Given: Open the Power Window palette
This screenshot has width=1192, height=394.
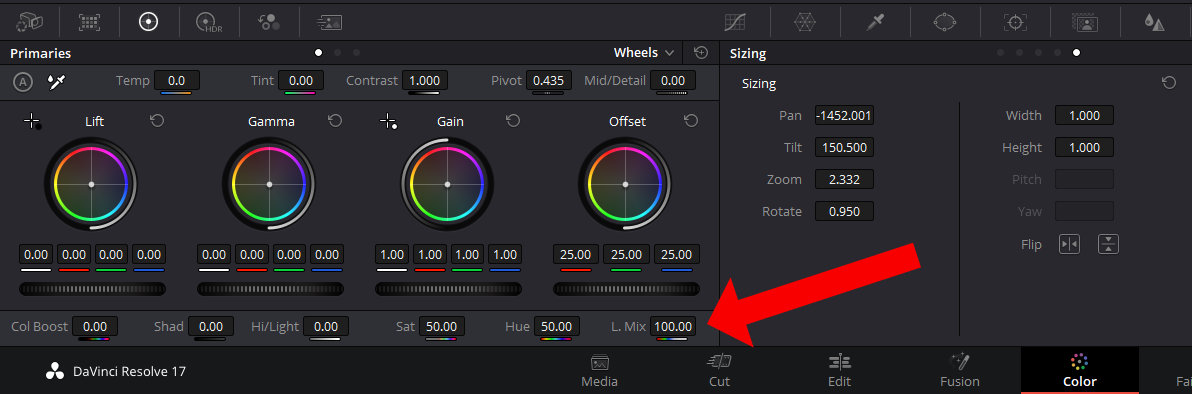Looking at the screenshot, I should pyautogui.click(x=944, y=22).
